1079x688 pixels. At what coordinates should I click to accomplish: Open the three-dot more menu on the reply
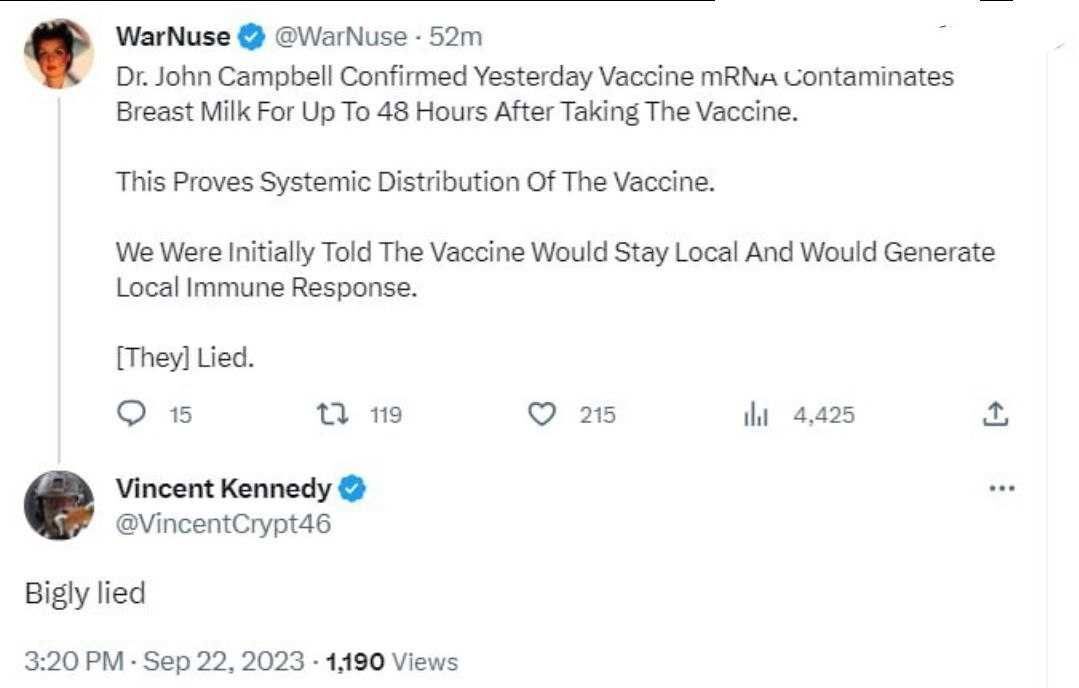tap(1001, 489)
